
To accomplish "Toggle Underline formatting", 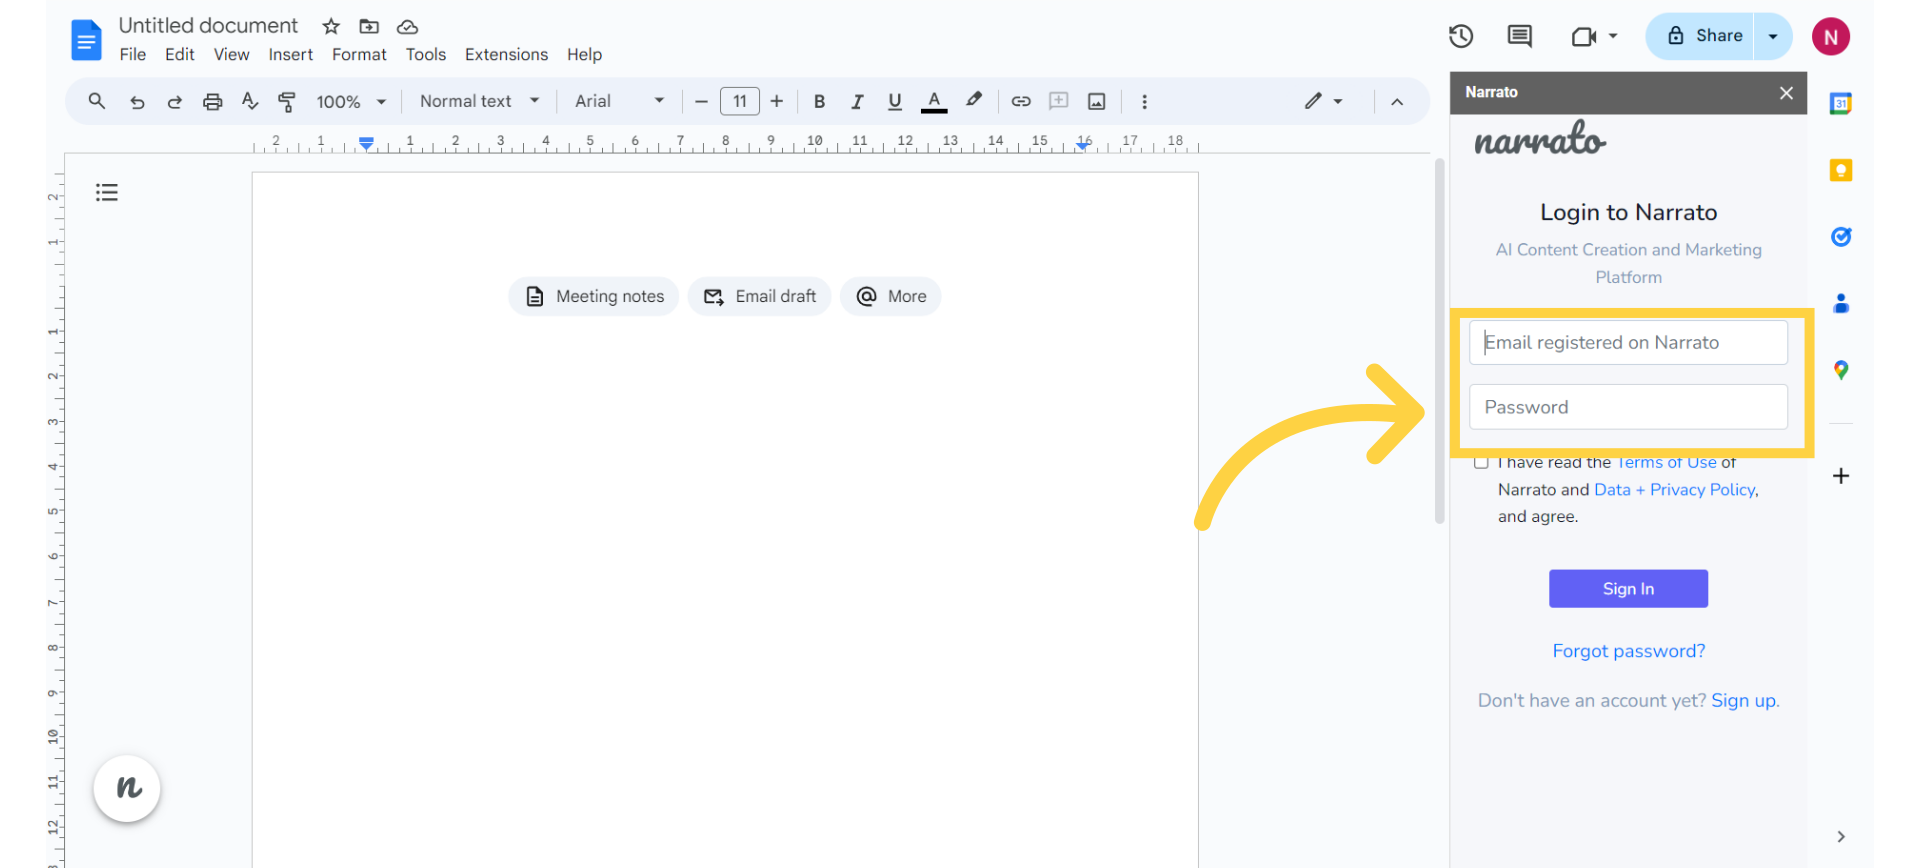I will [x=895, y=101].
